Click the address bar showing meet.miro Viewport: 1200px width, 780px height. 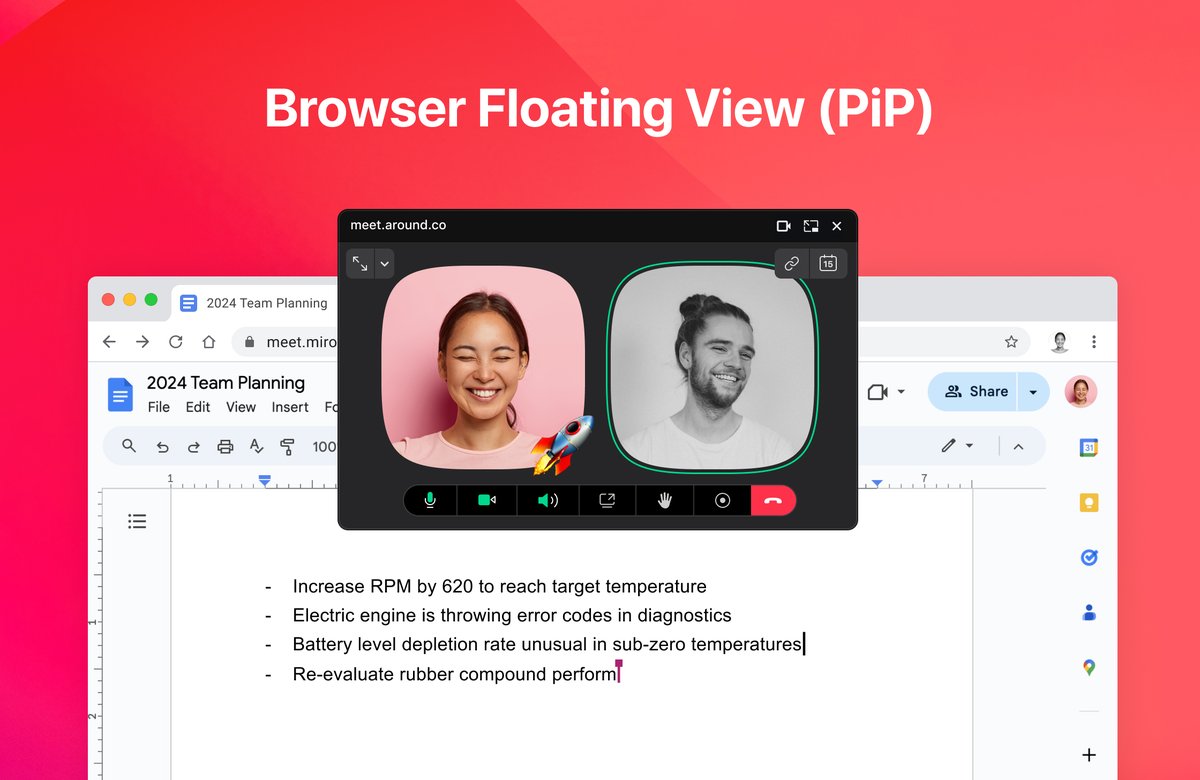pos(632,342)
